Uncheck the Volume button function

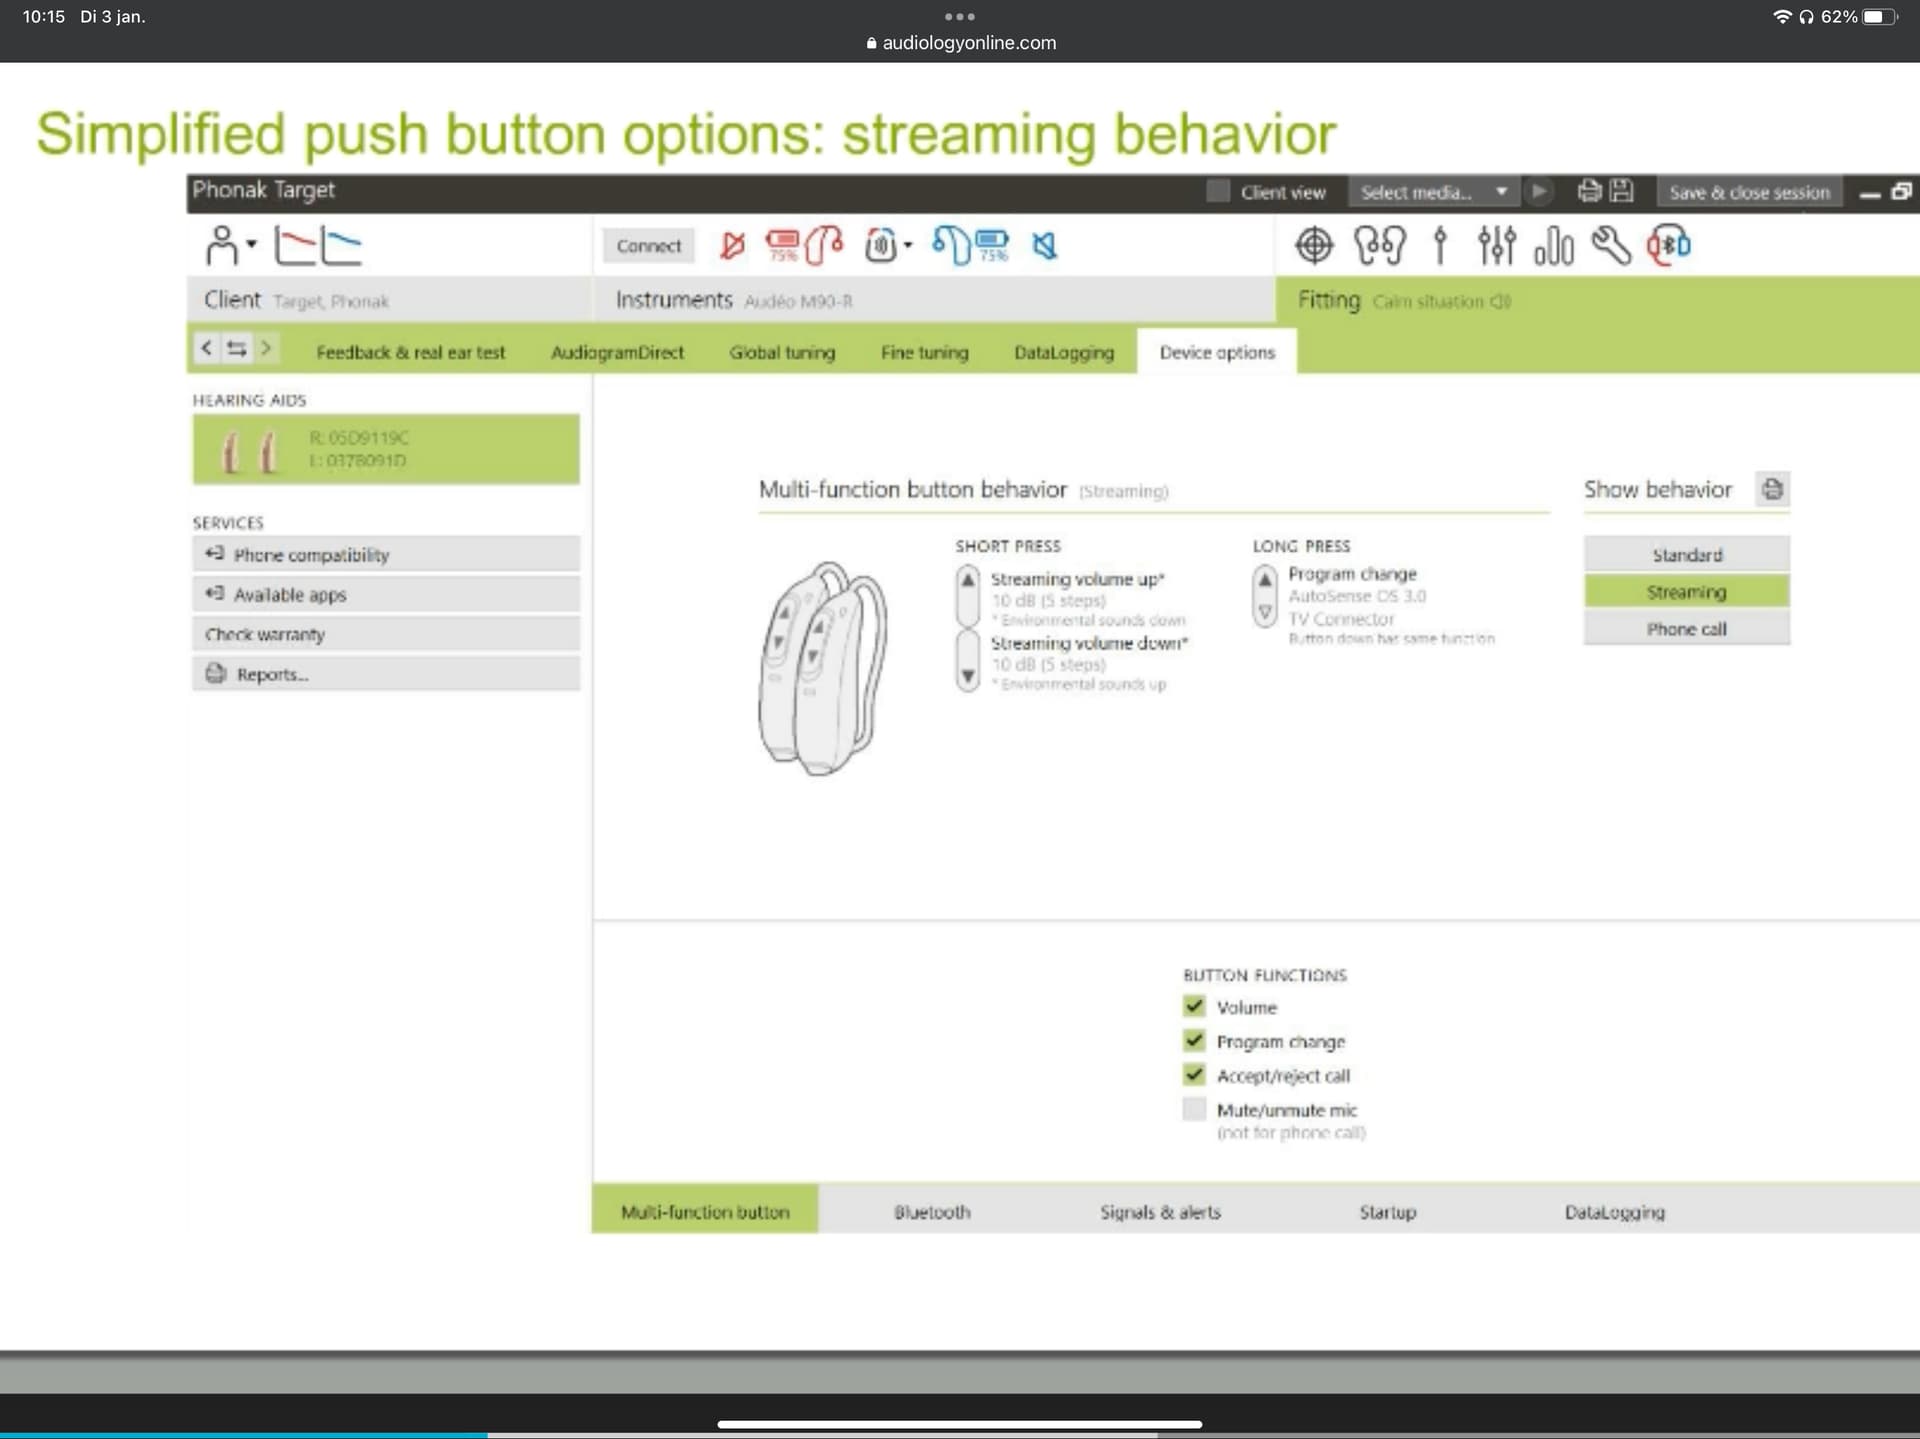1193,1006
